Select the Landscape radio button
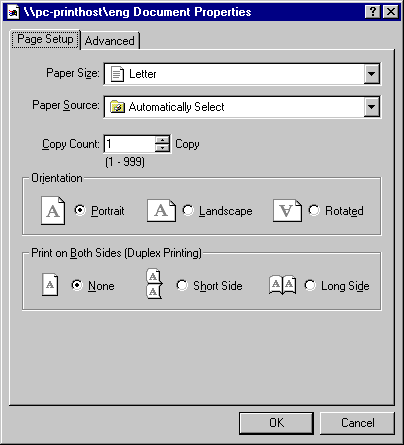The image size is (404, 445). 188,210
